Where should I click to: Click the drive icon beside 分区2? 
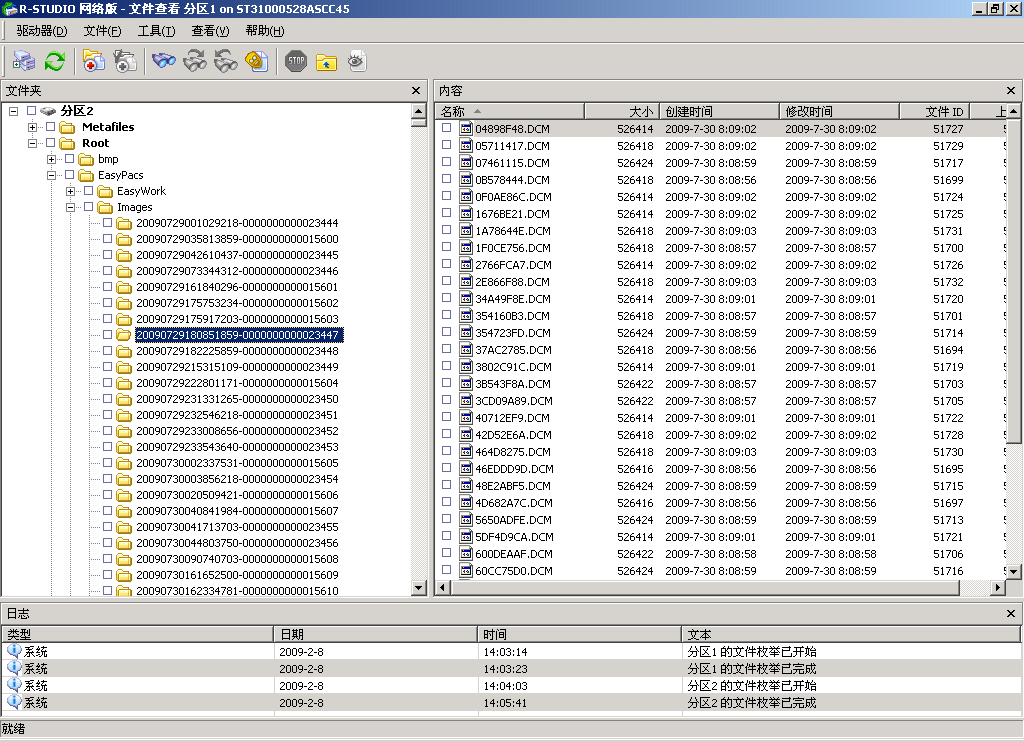tap(48, 111)
